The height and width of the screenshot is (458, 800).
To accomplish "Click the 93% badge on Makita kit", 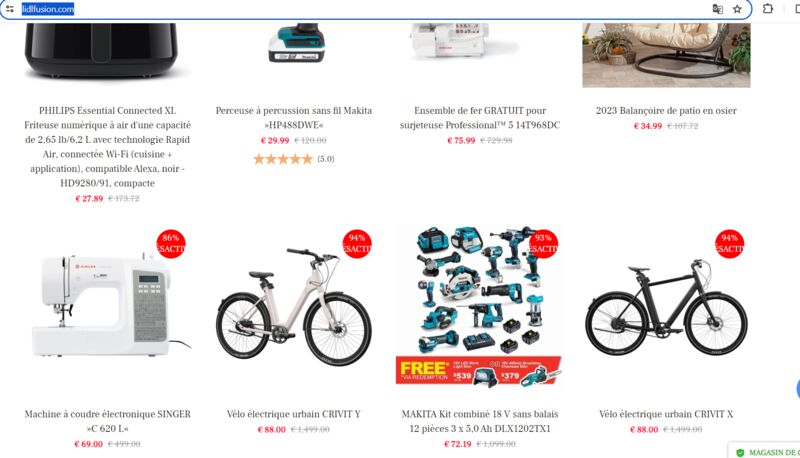I will click(543, 243).
